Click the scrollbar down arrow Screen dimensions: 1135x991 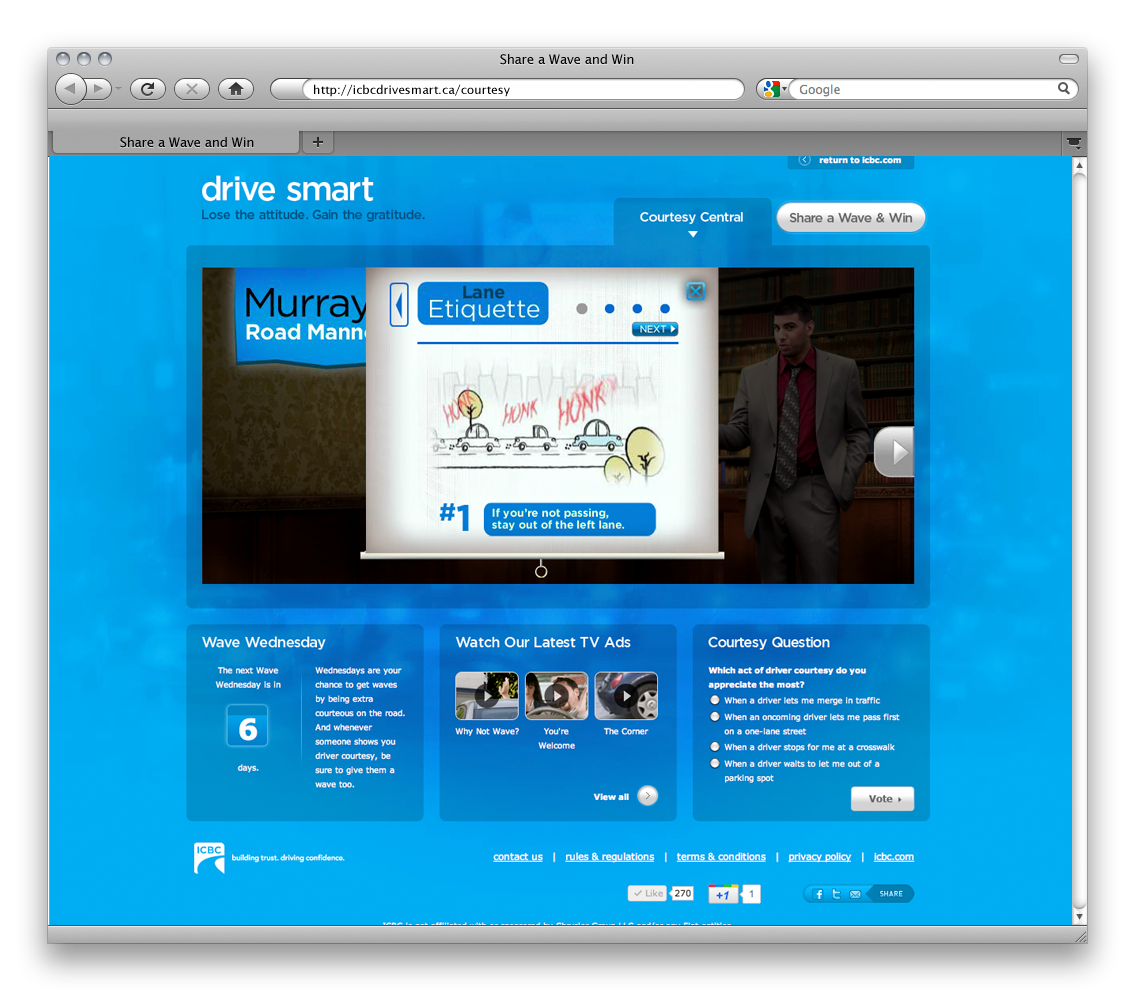(x=1079, y=916)
